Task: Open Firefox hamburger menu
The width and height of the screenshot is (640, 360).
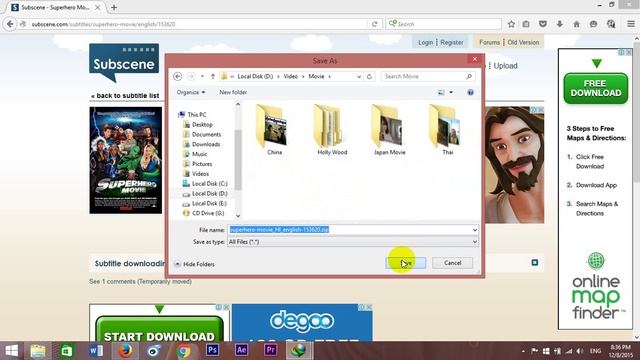Action: [x=631, y=24]
